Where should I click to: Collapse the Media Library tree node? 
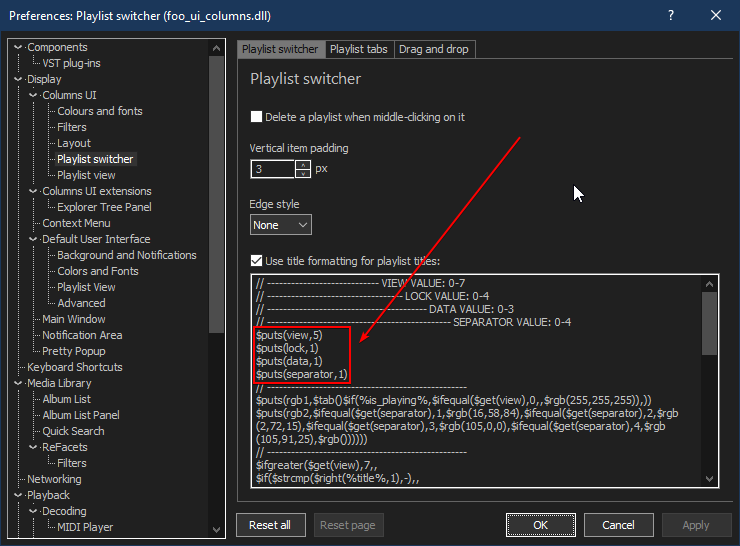[x=19, y=383]
